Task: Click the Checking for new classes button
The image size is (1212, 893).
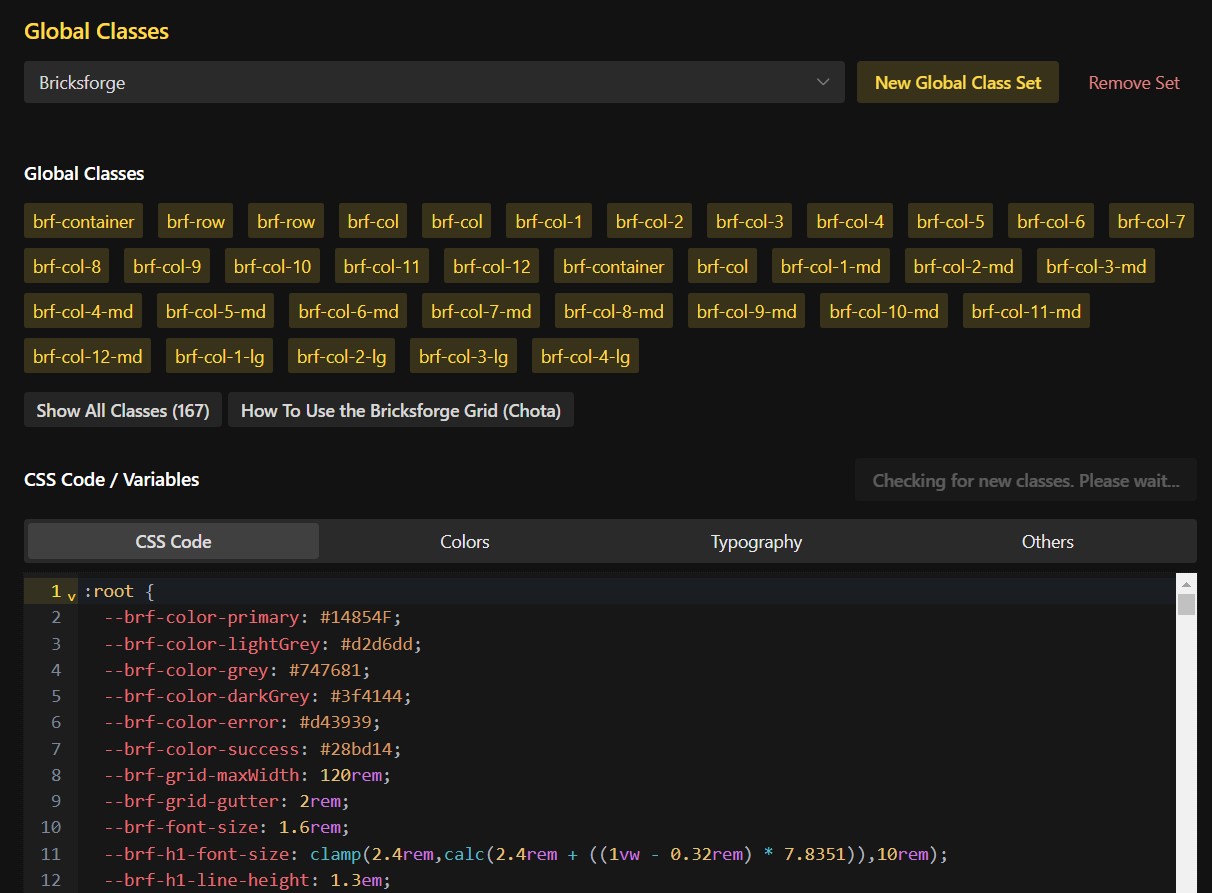Action: pyautogui.click(x=1025, y=480)
